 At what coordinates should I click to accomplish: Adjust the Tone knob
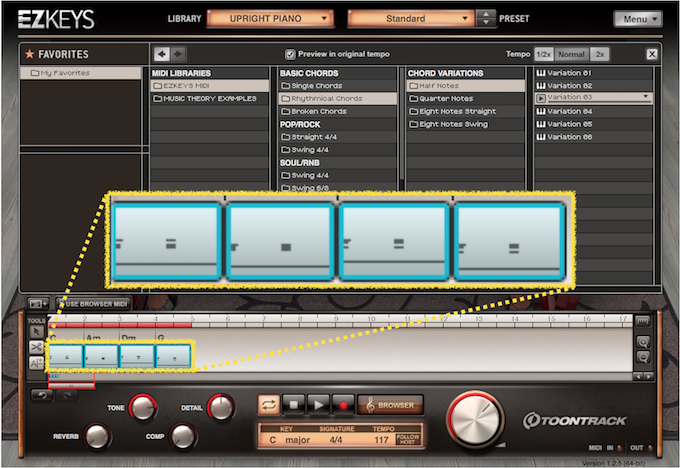point(143,408)
